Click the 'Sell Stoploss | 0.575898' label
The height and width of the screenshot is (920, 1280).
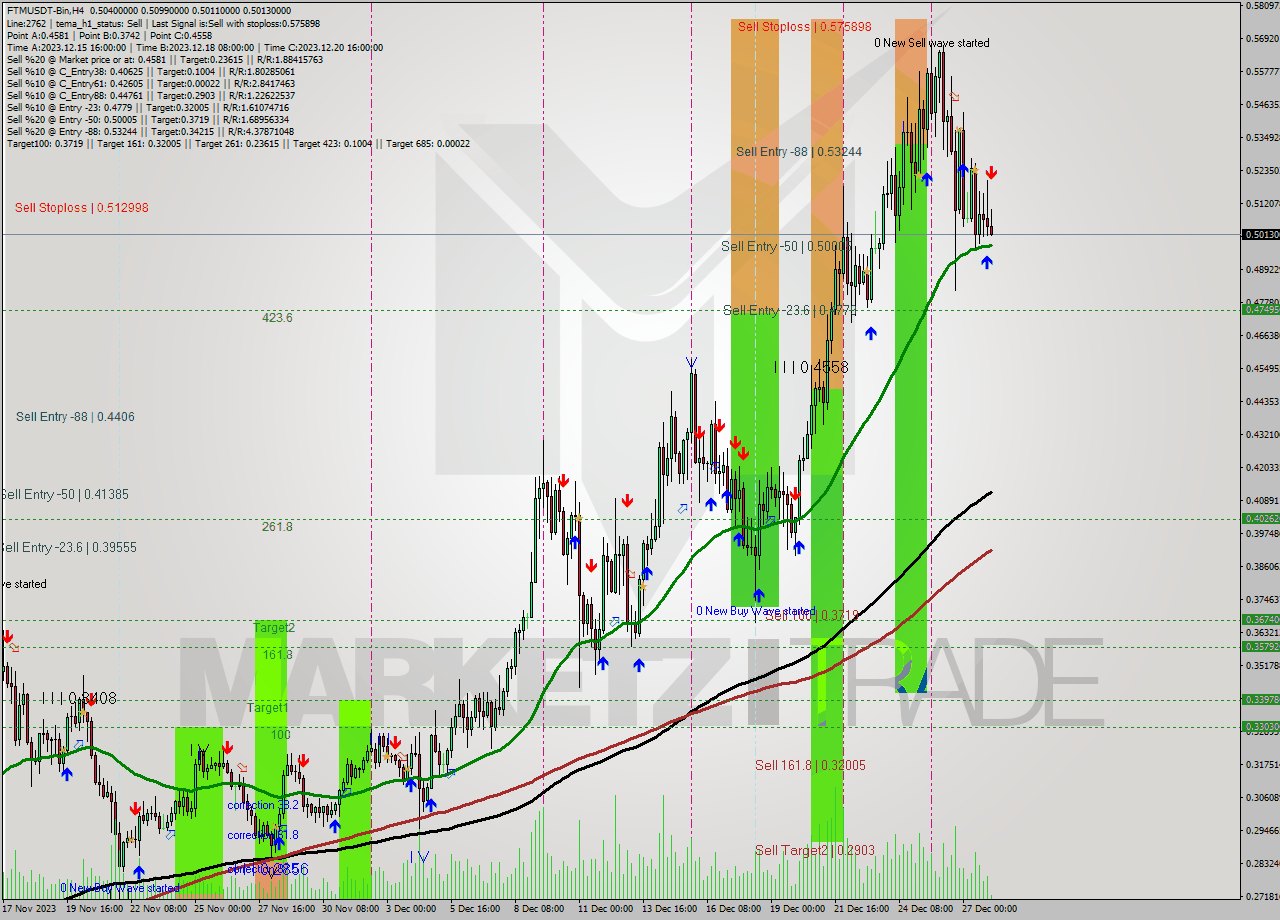coord(804,27)
